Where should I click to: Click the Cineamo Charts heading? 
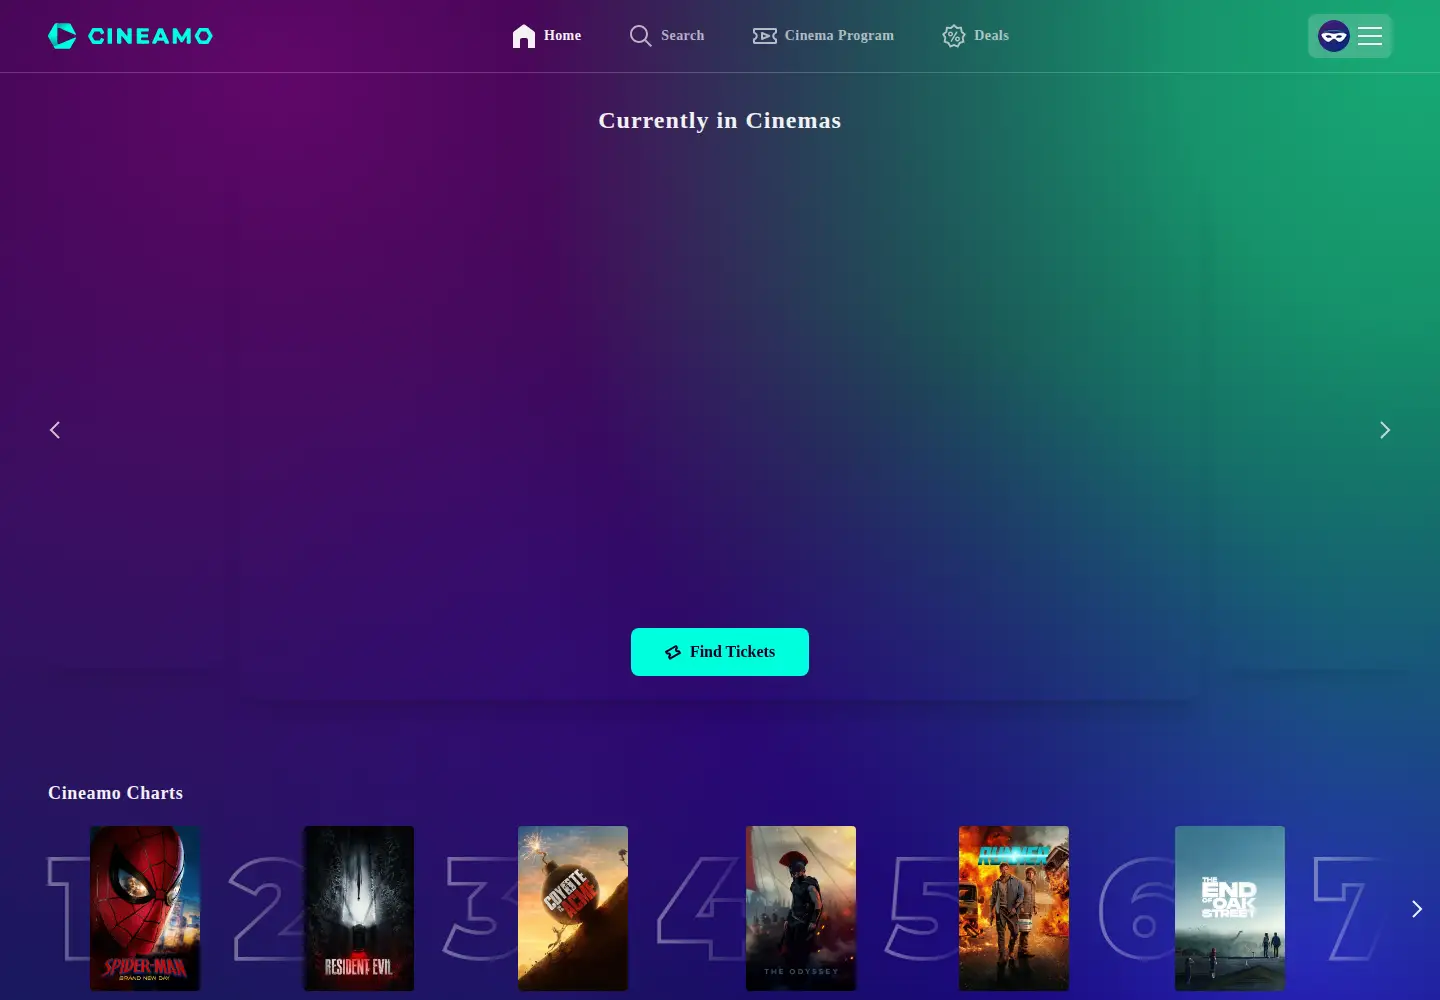pyautogui.click(x=116, y=793)
